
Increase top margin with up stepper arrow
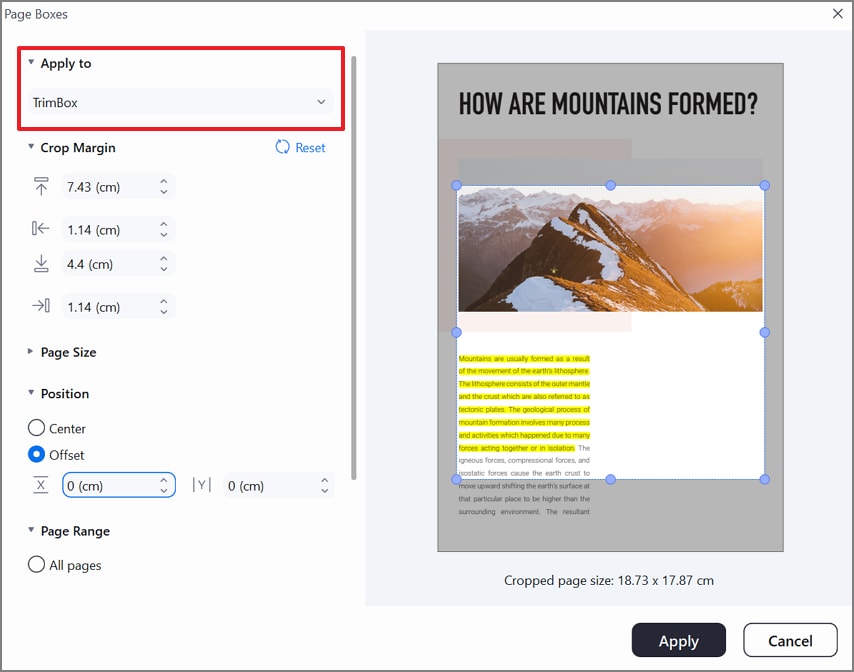pyautogui.click(x=166, y=181)
